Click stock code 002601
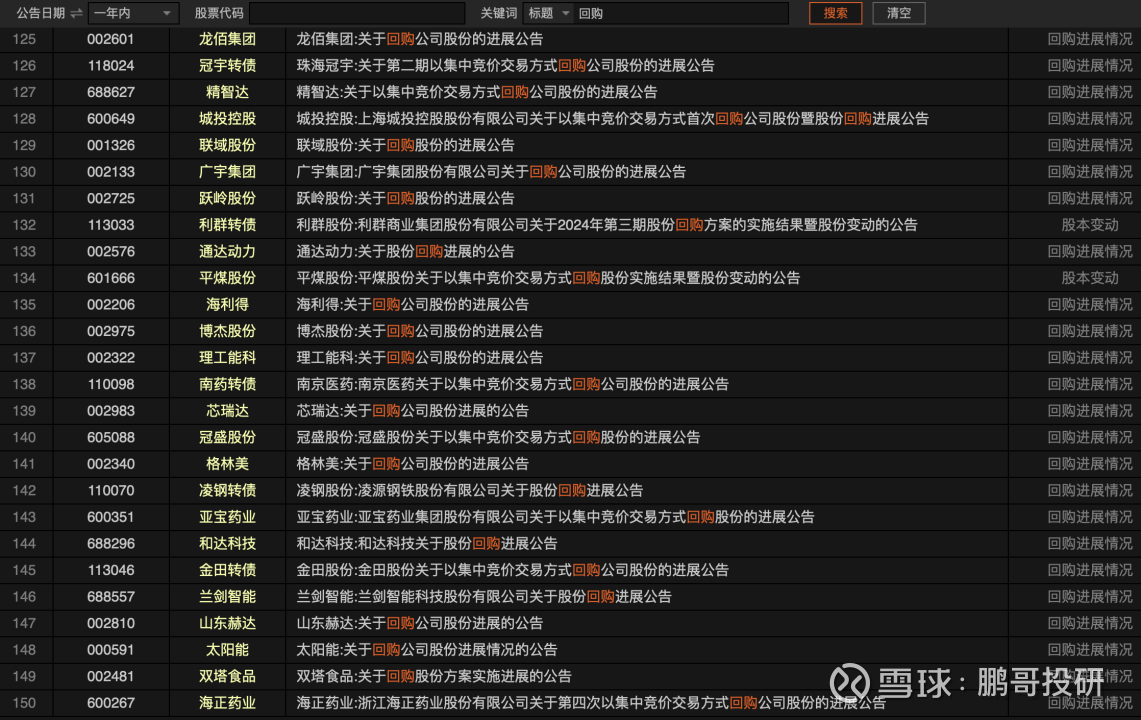1141x720 pixels. click(x=111, y=39)
